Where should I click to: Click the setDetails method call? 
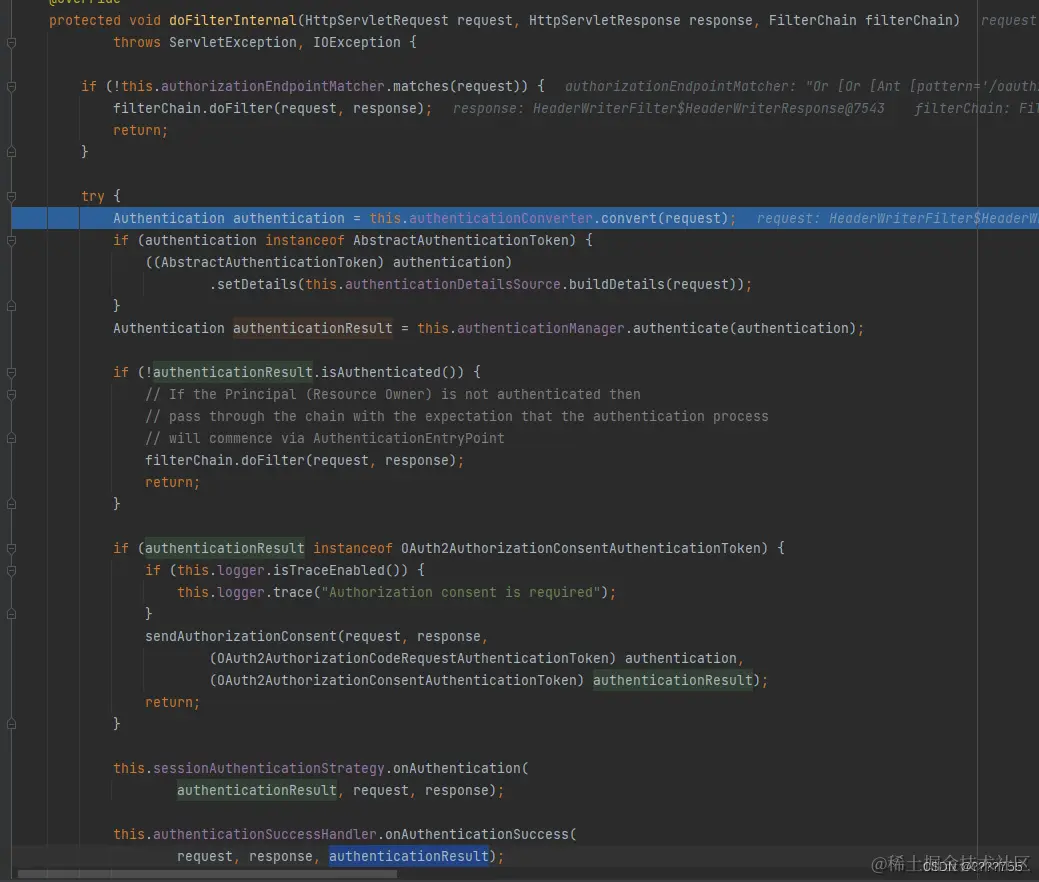click(256, 284)
